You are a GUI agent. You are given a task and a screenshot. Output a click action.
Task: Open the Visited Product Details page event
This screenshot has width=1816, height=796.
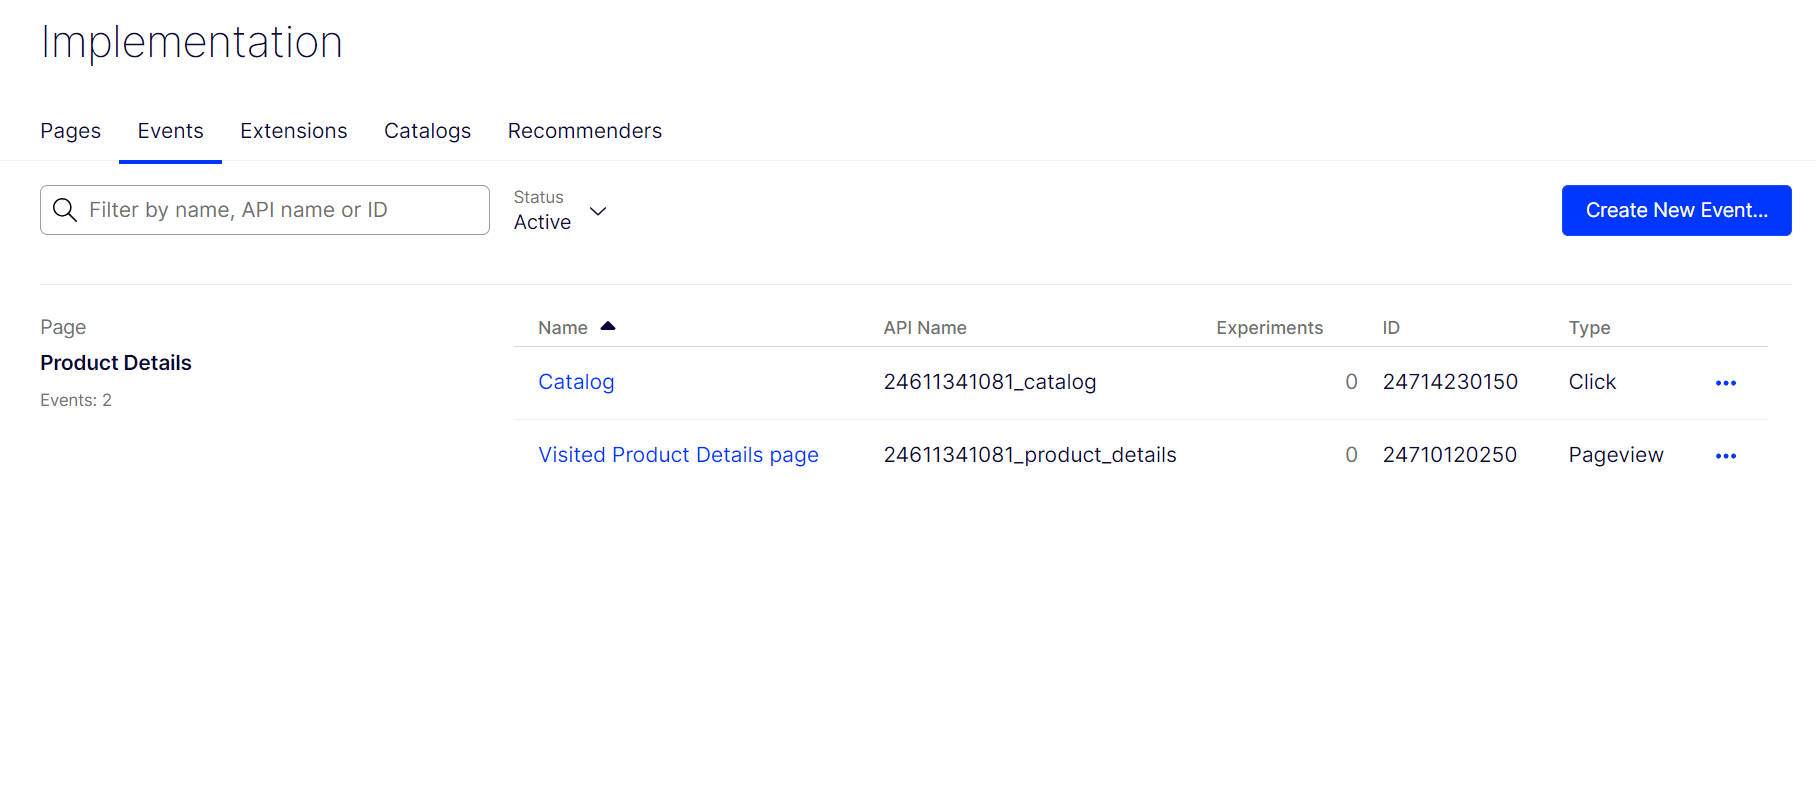tap(678, 455)
